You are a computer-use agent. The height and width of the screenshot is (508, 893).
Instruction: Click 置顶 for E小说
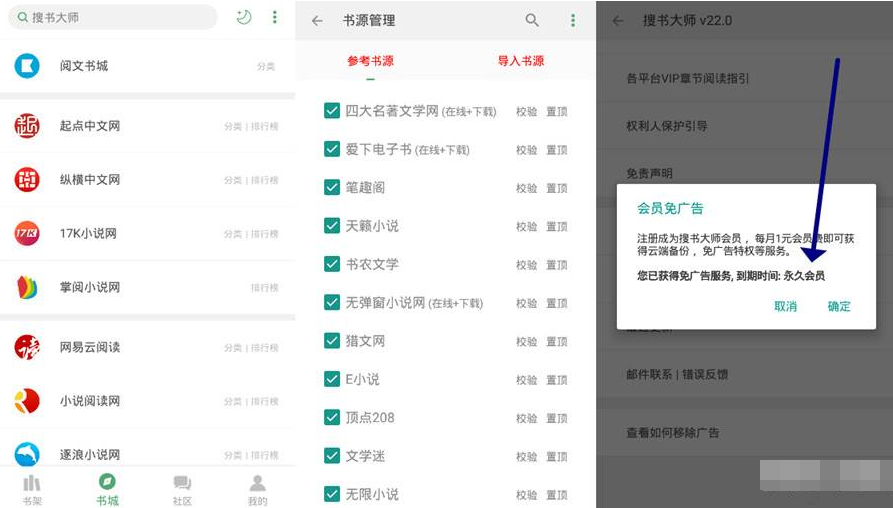pyautogui.click(x=556, y=380)
